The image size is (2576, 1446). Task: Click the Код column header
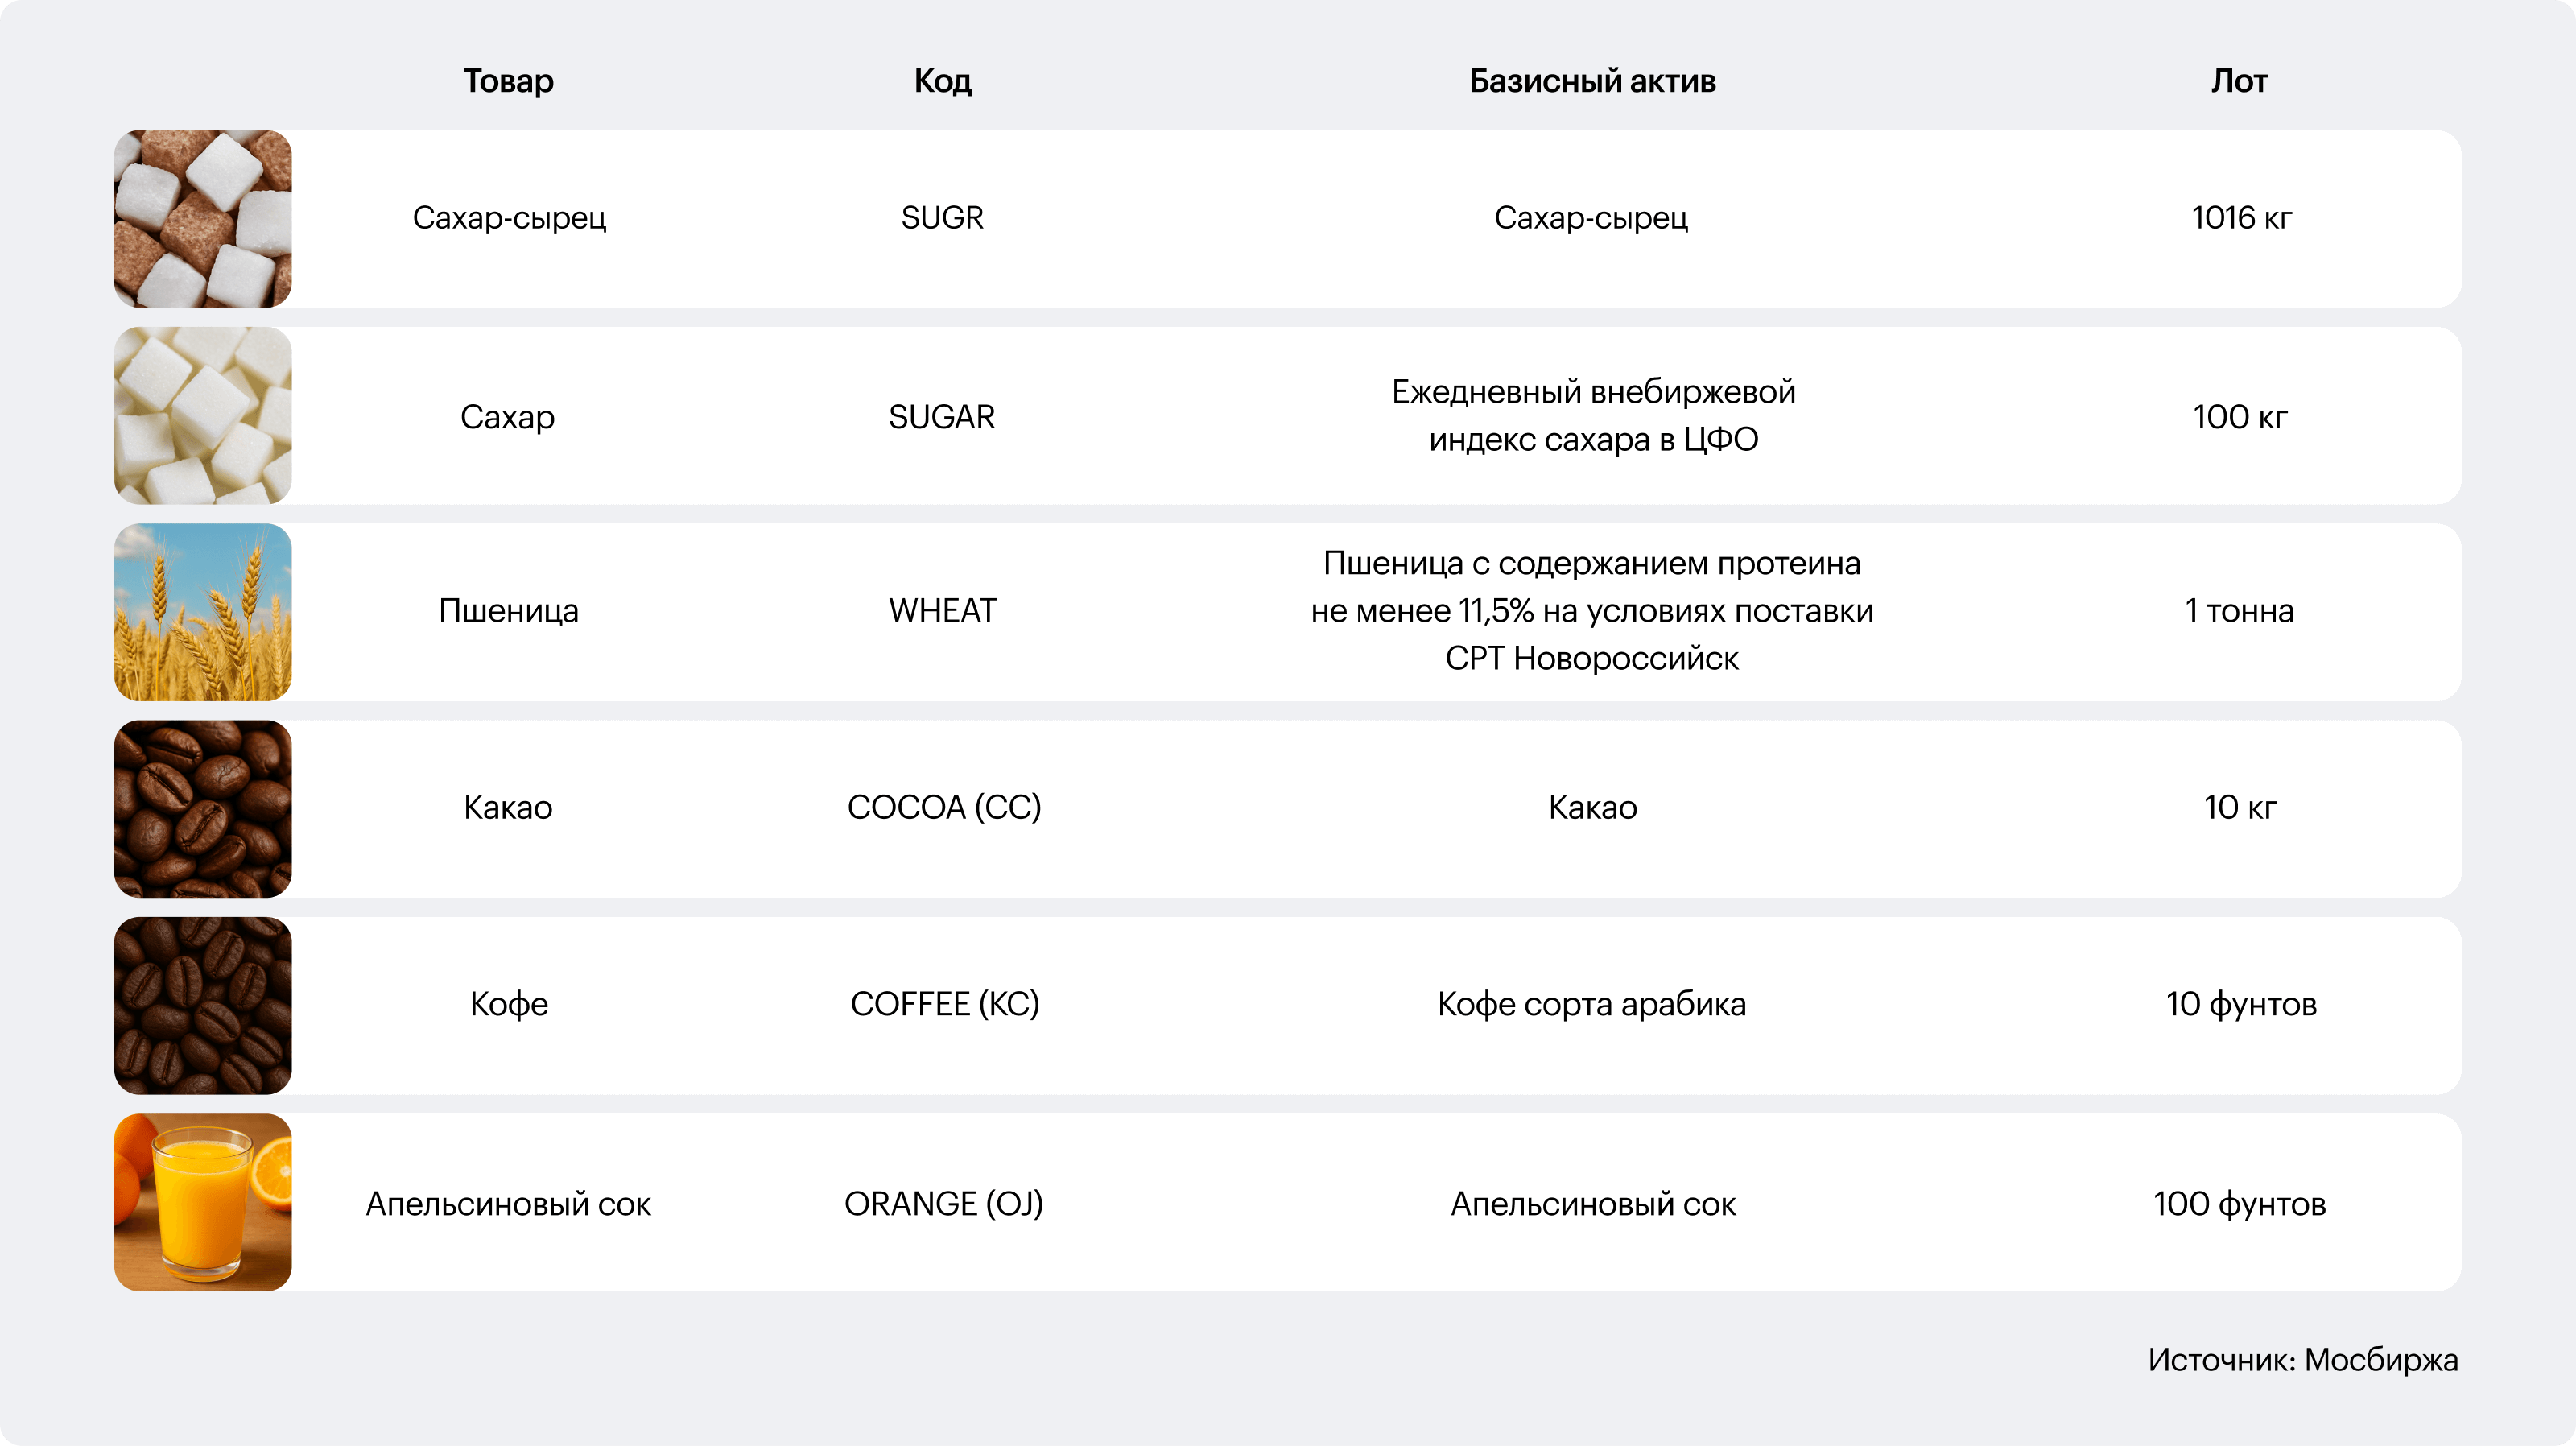(942, 81)
